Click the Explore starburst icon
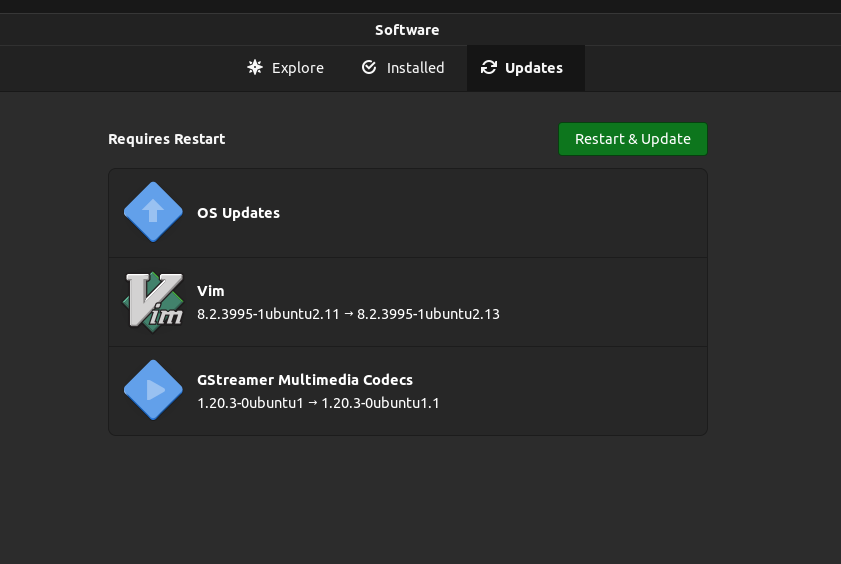This screenshot has width=841, height=564. click(255, 68)
